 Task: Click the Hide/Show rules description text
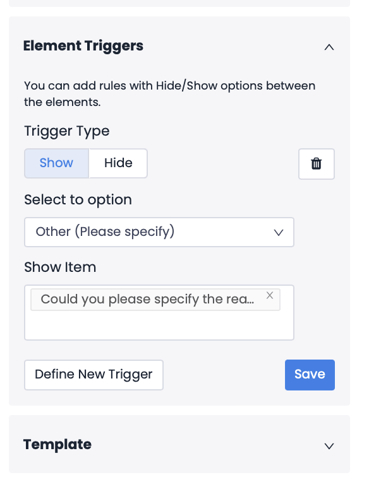tap(169, 94)
